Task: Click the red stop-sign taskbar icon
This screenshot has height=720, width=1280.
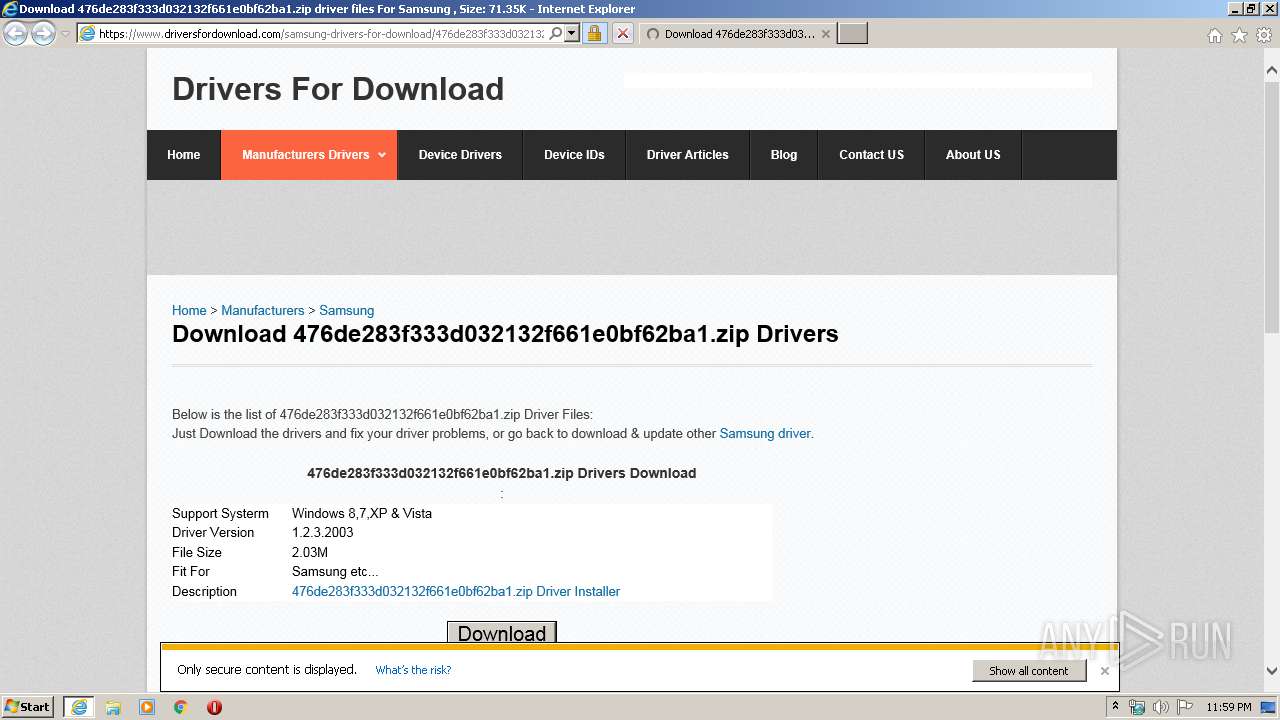Action: click(x=214, y=707)
